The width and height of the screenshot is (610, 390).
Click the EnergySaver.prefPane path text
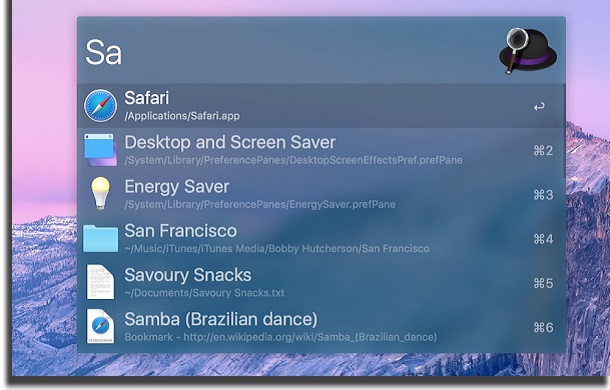(x=260, y=204)
